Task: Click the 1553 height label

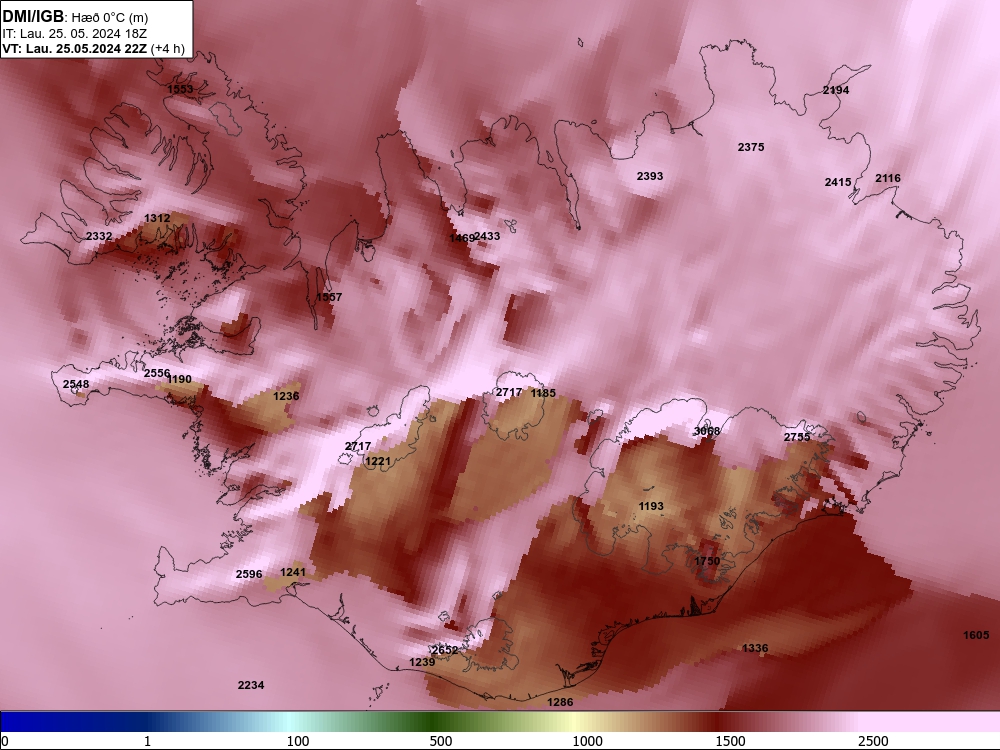Action: click(180, 89)
